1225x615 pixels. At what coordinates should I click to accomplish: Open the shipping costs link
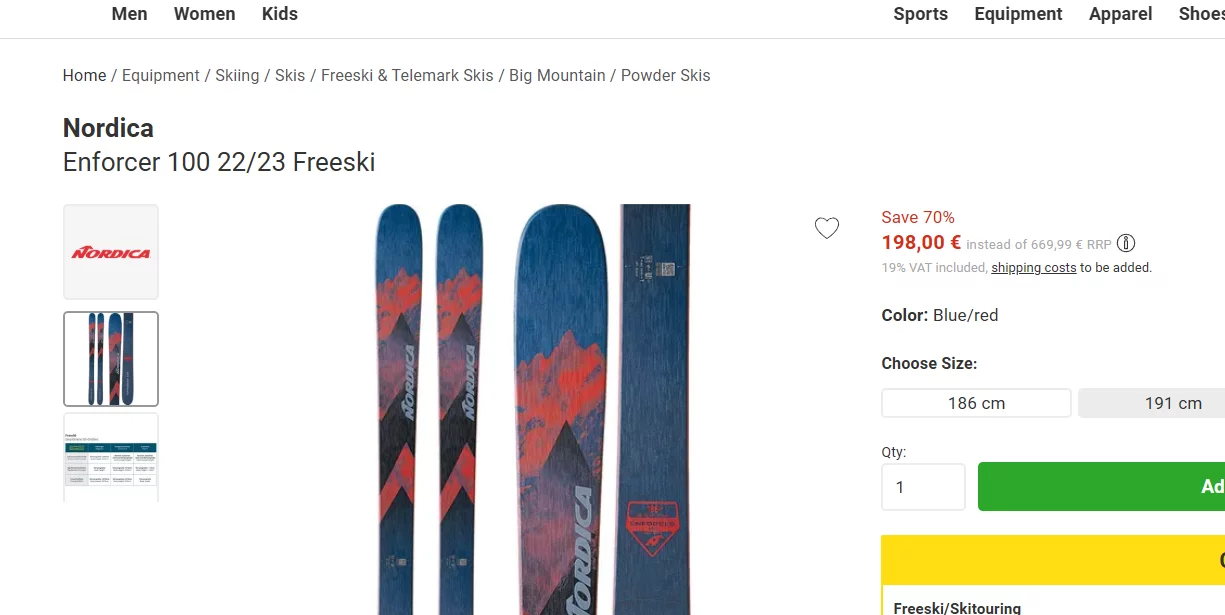(x=1033, y=268)
